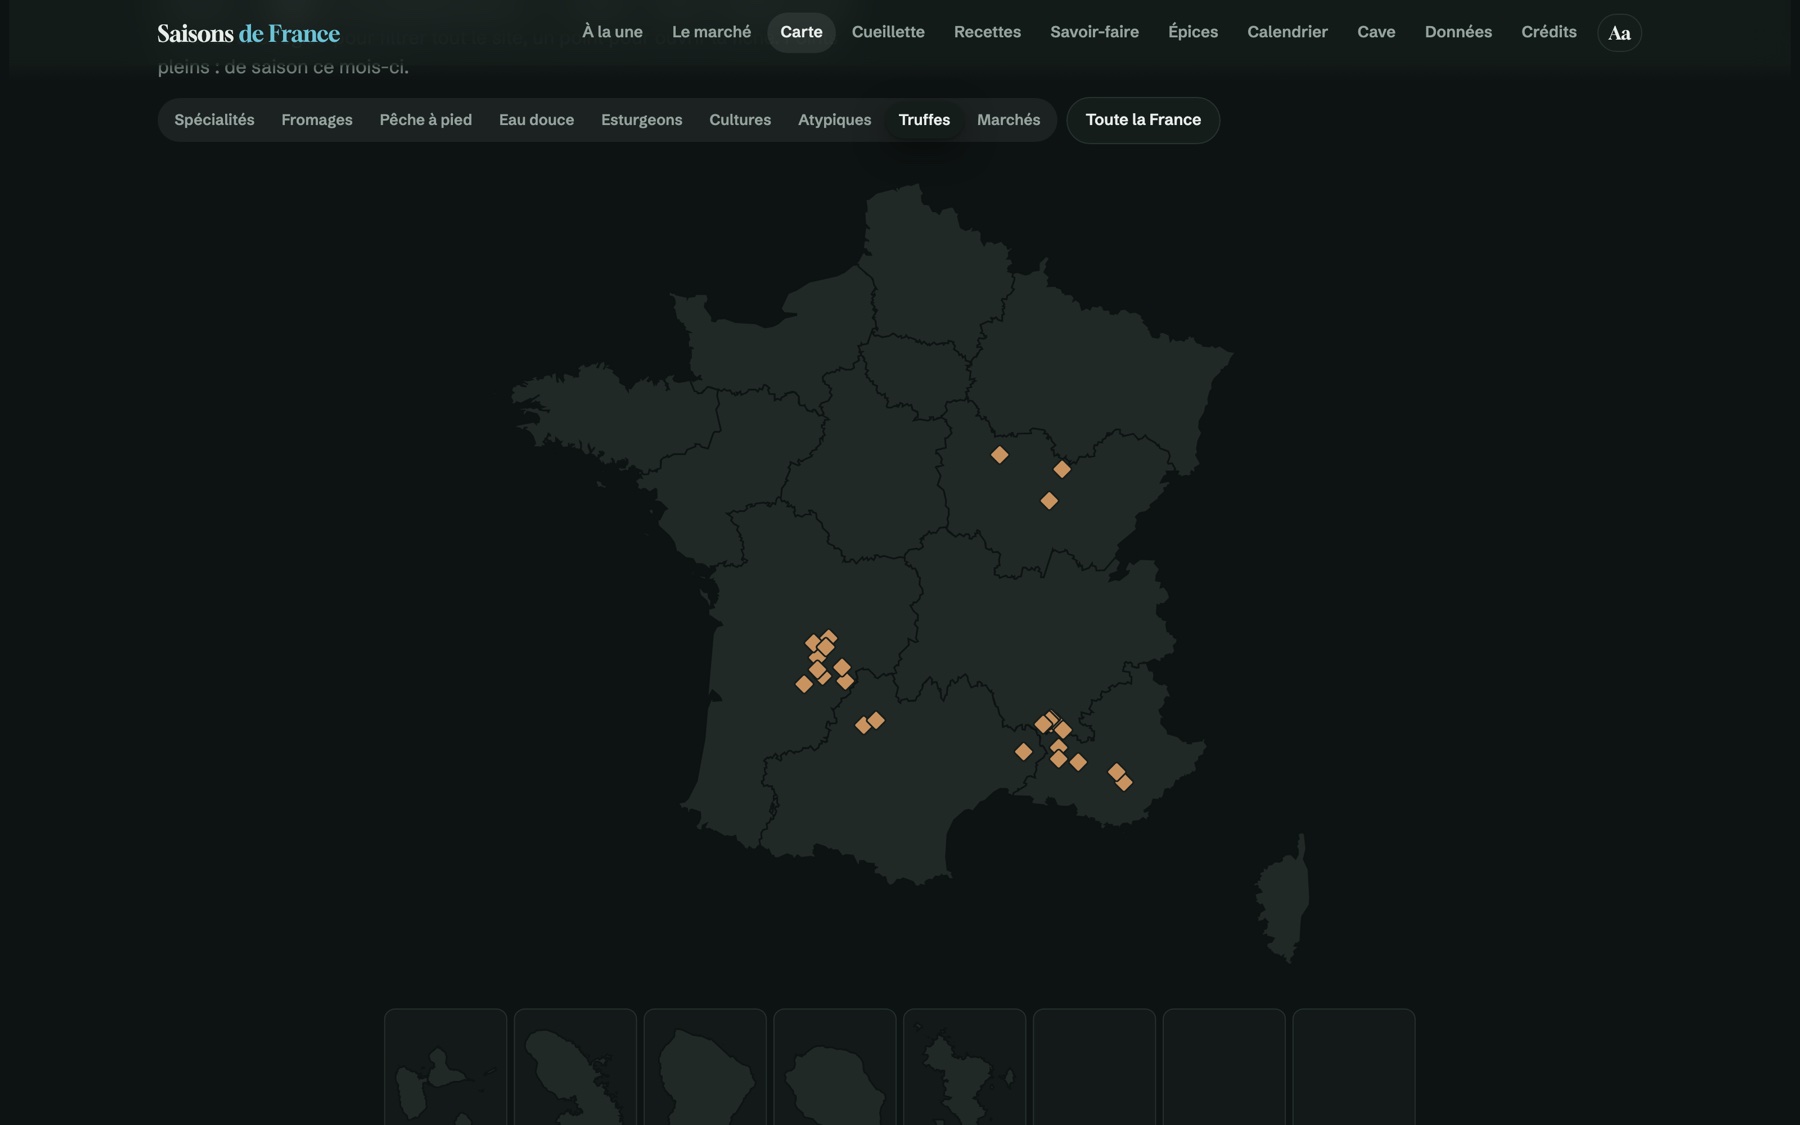Open the Martinique inset map thumbnail
The height and width of the screenshot is (1125, 1800).
pos(575,1067)
